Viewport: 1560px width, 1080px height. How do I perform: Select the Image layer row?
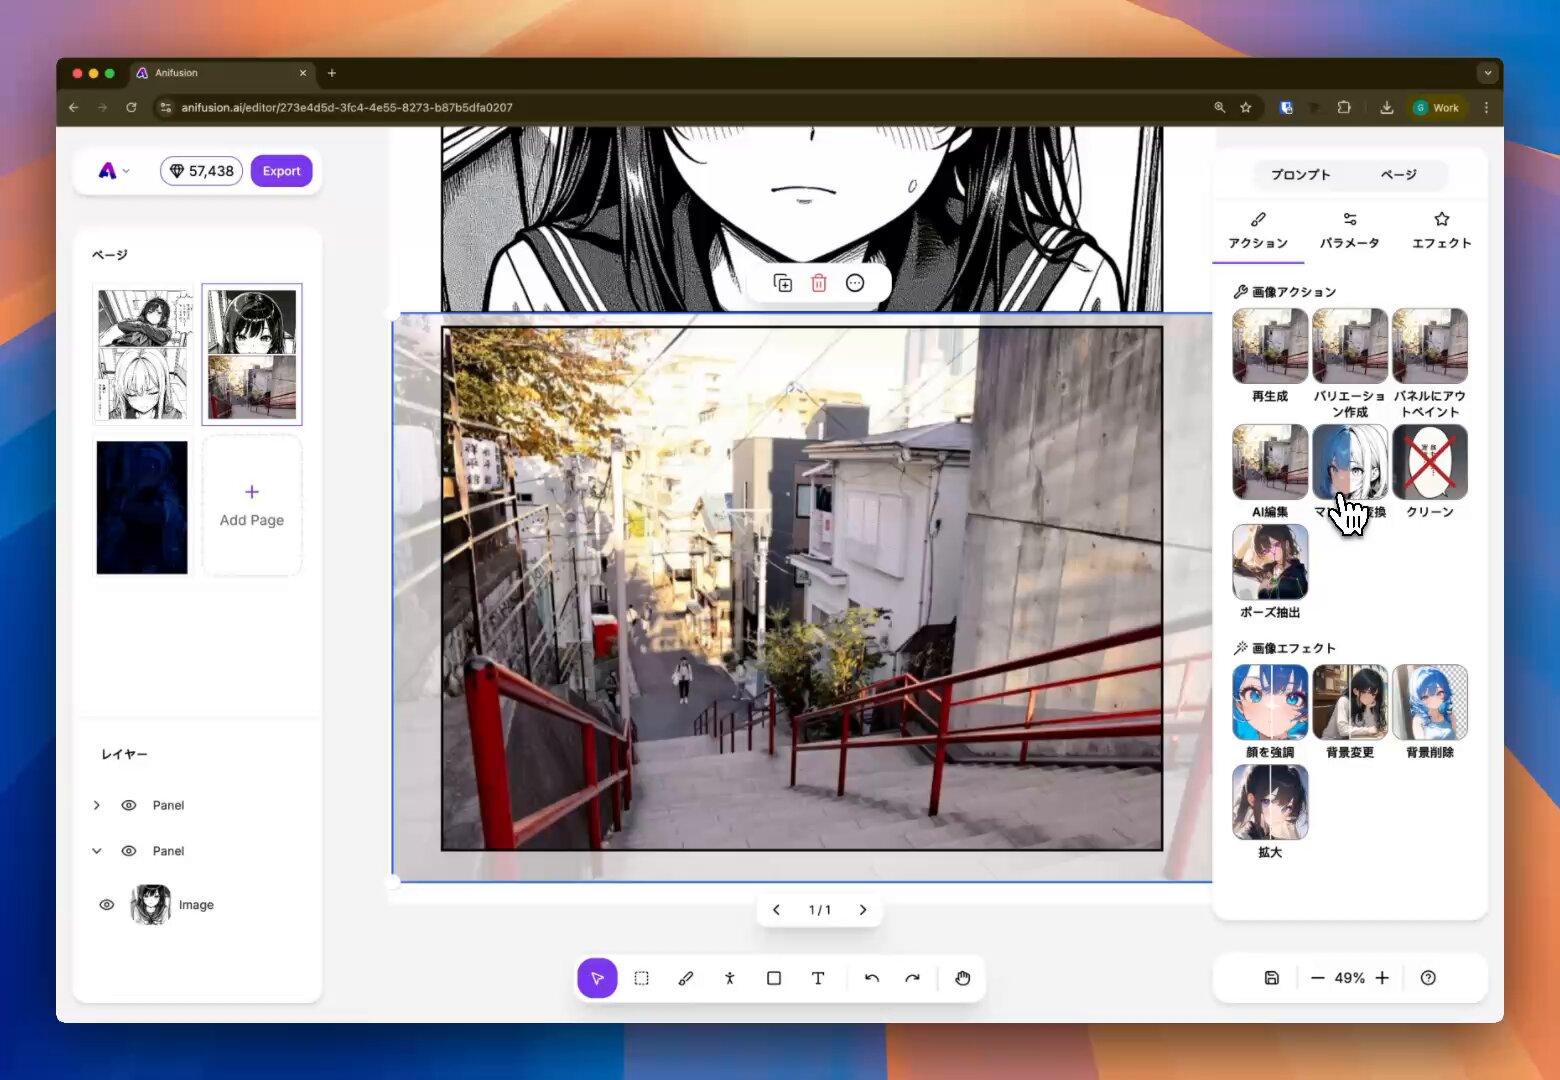(197, 905)
